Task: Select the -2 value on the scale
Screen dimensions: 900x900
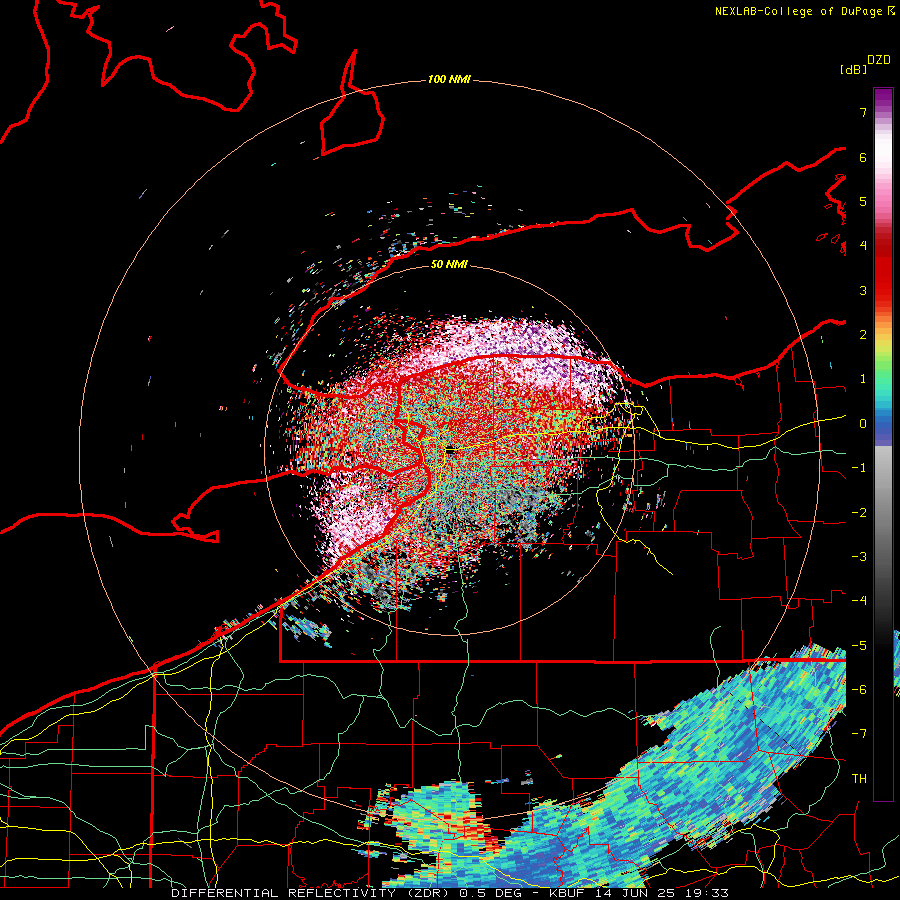Action: click(859, 513)
